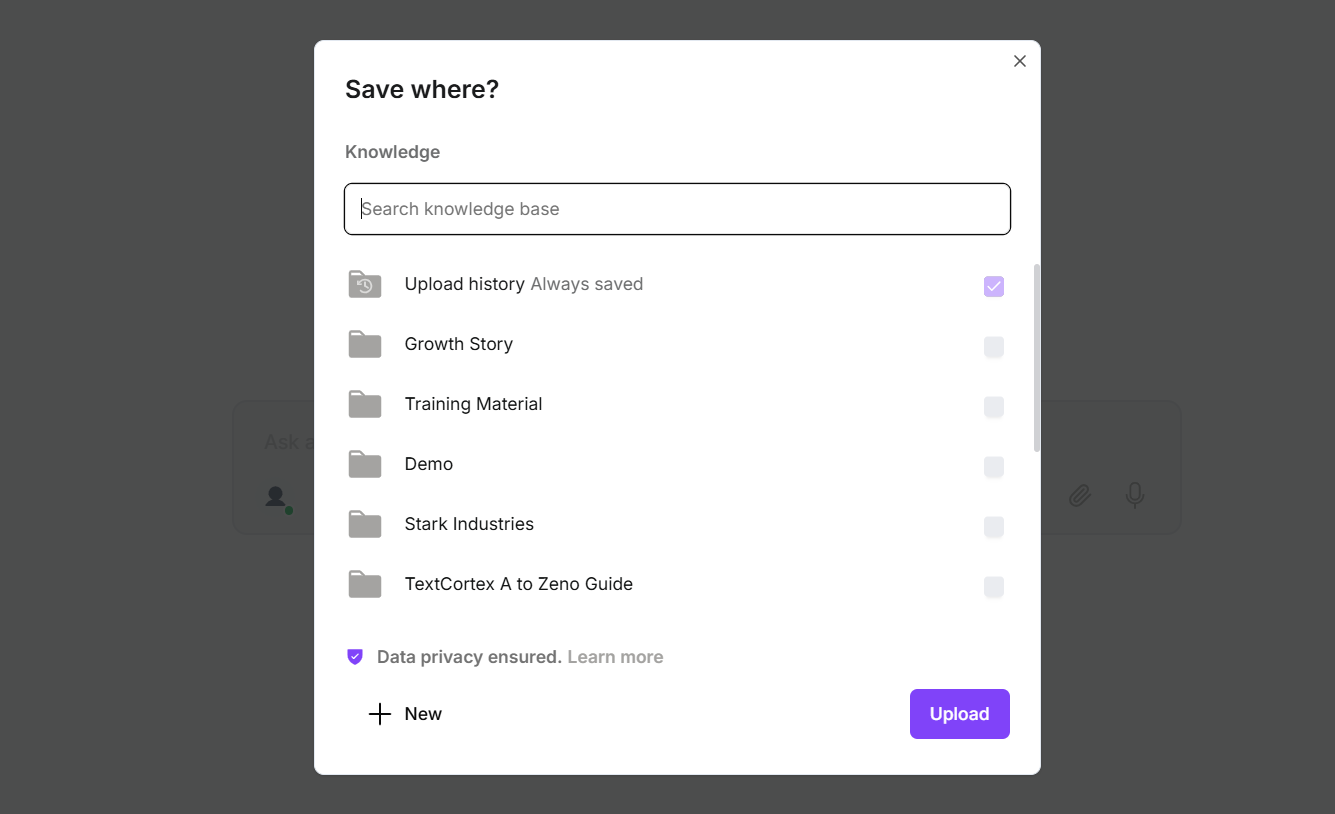This screenshot has width=1335, height=814.
Task: Click the user avatar with green status dot
Action: point(277,497)
